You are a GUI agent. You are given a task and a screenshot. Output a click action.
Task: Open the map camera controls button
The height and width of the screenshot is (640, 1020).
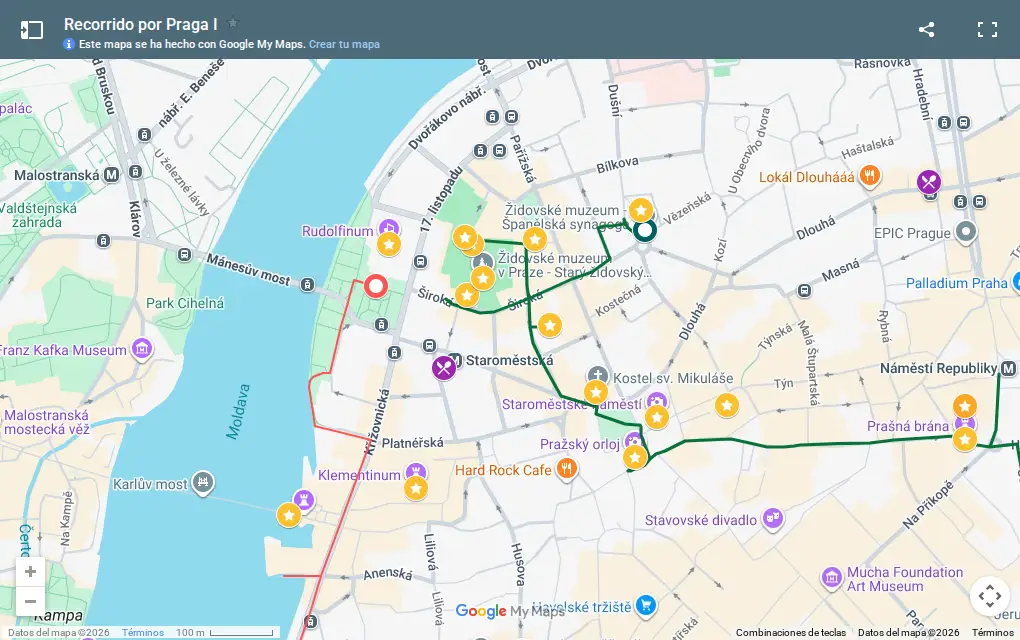pyautogui.click(x=989, y=595)
